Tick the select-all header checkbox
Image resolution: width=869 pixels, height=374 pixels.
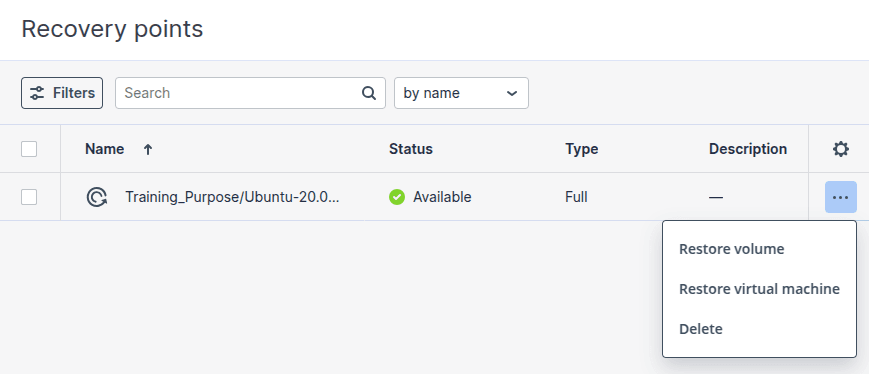pos(29,149)
